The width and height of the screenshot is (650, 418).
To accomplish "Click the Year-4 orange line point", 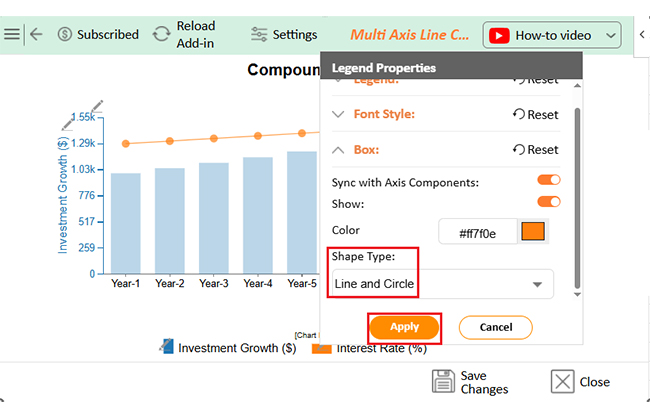I will pos(258,136).
